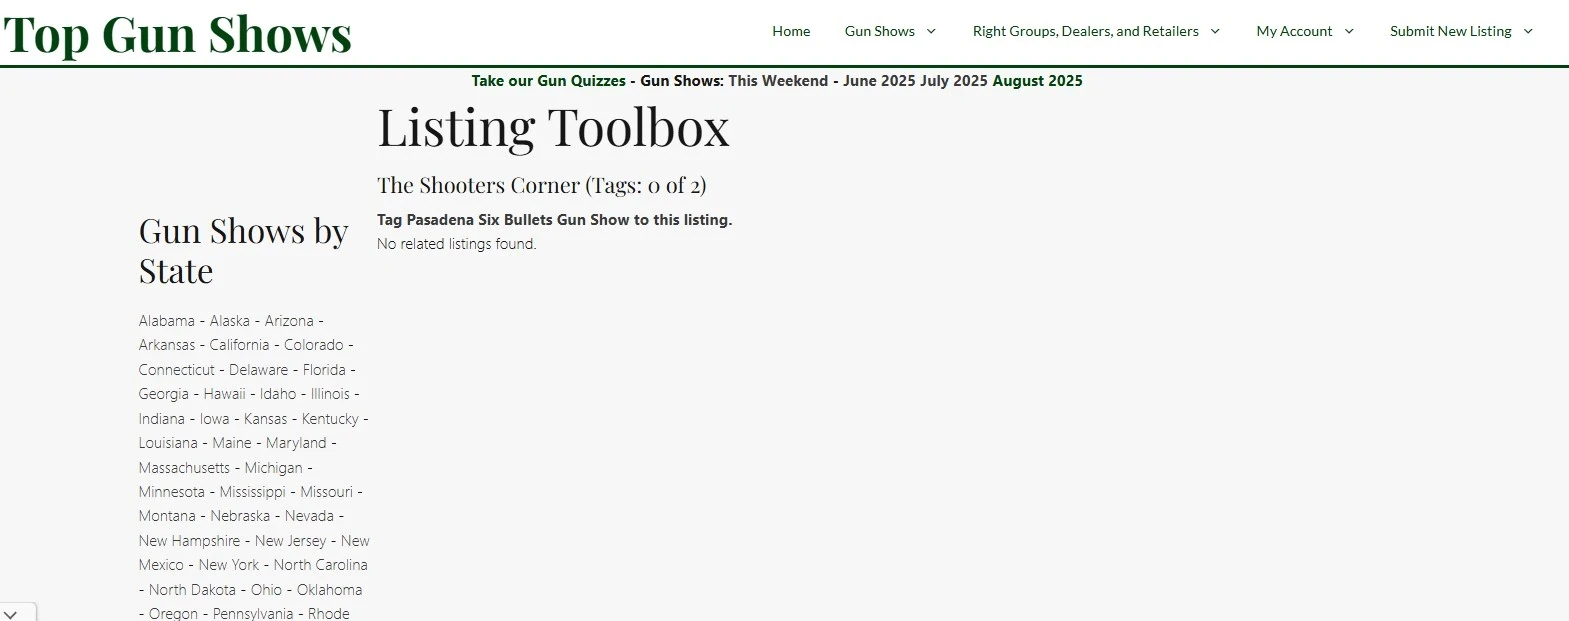Choose Alabama from state list
The image size is (1569, 621).
(x=166, y=321)
